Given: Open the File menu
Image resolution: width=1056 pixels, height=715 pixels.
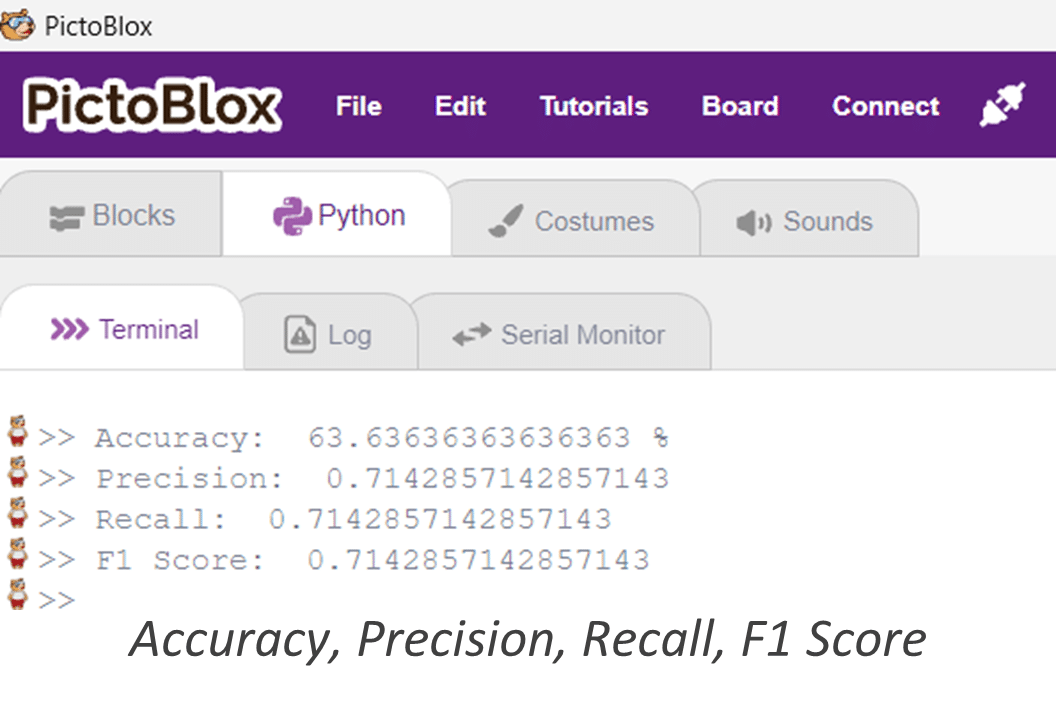Looking at the screenshot, I should coord(358,106).
